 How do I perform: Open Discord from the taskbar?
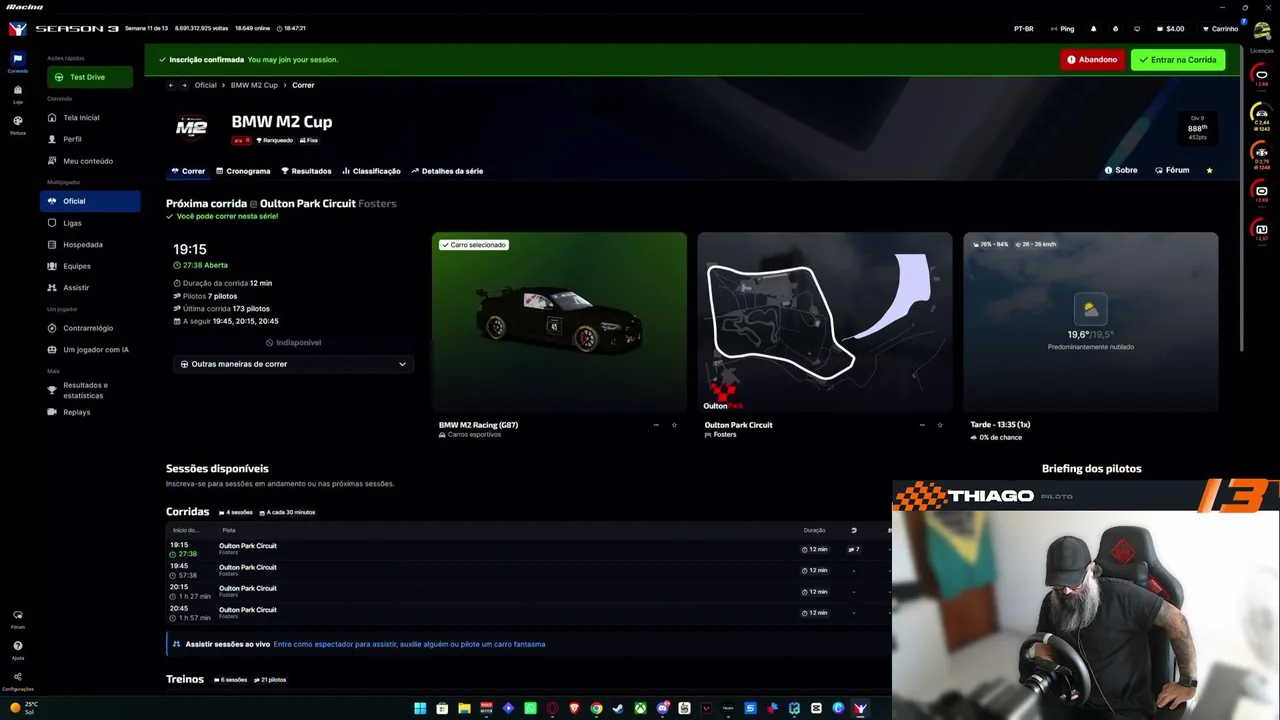click(x=662, y=708)
